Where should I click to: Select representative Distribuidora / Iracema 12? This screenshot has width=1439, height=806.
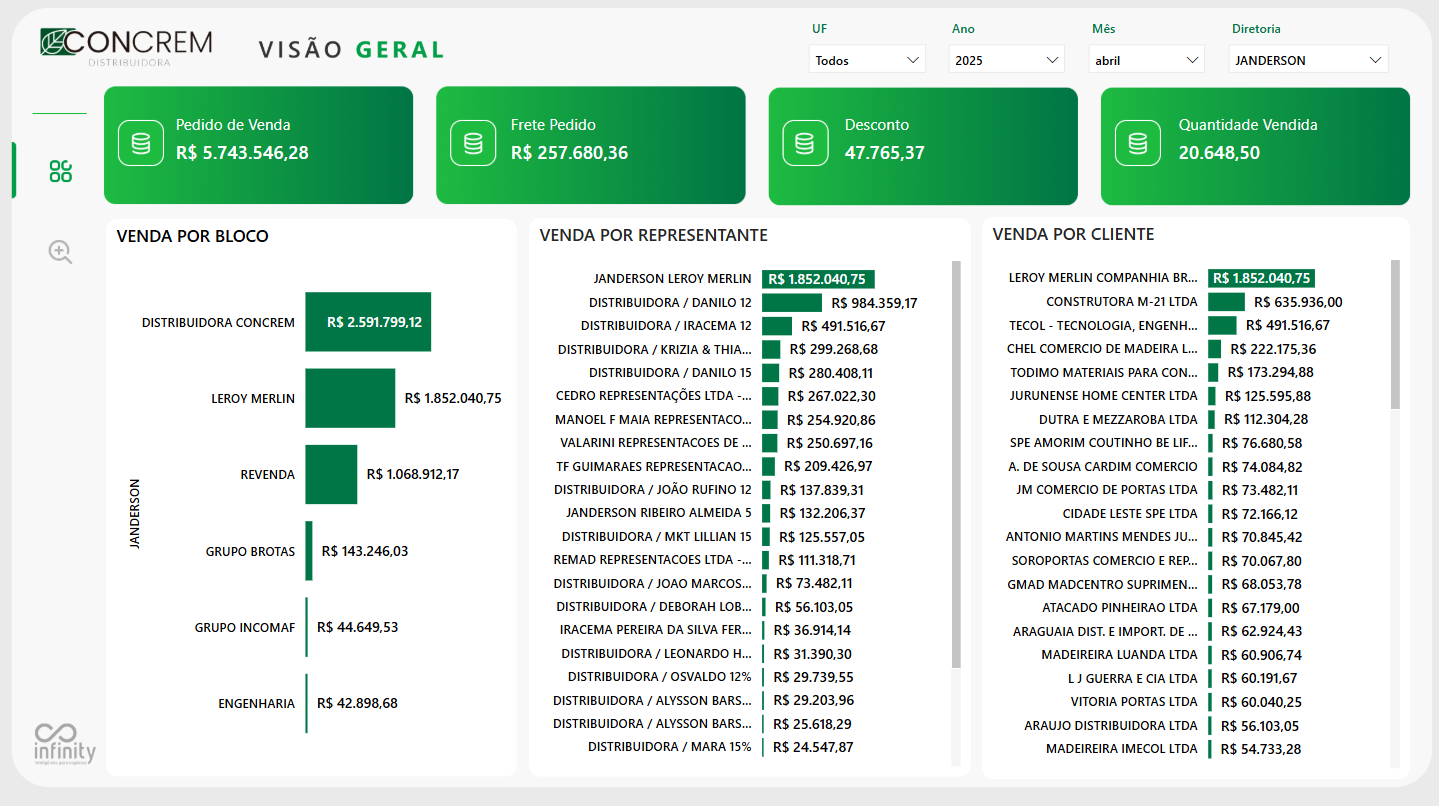[666, 326]
